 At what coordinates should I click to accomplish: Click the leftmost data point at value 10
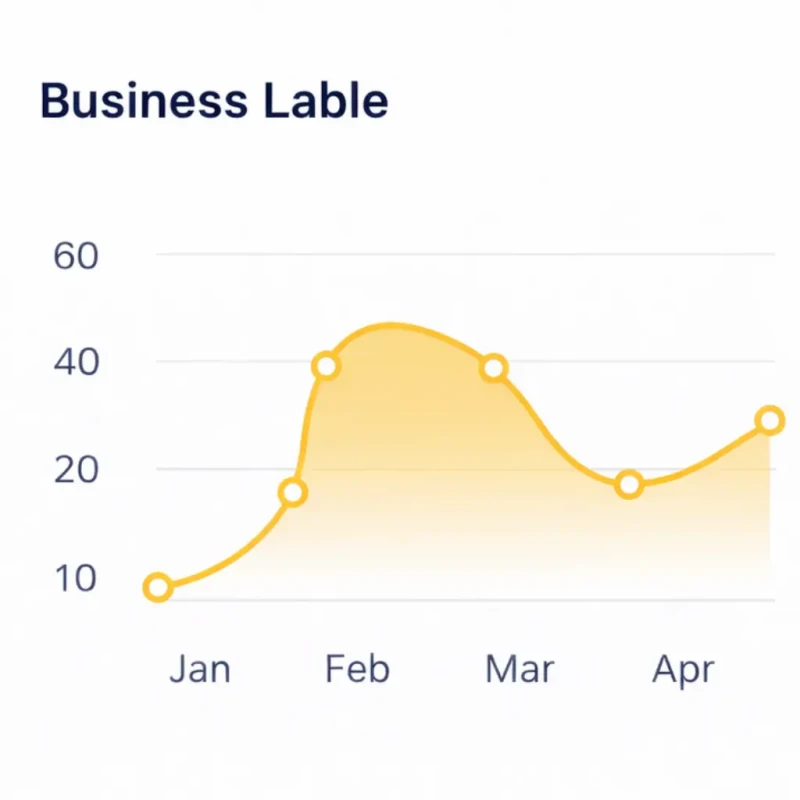click(157, 587)
